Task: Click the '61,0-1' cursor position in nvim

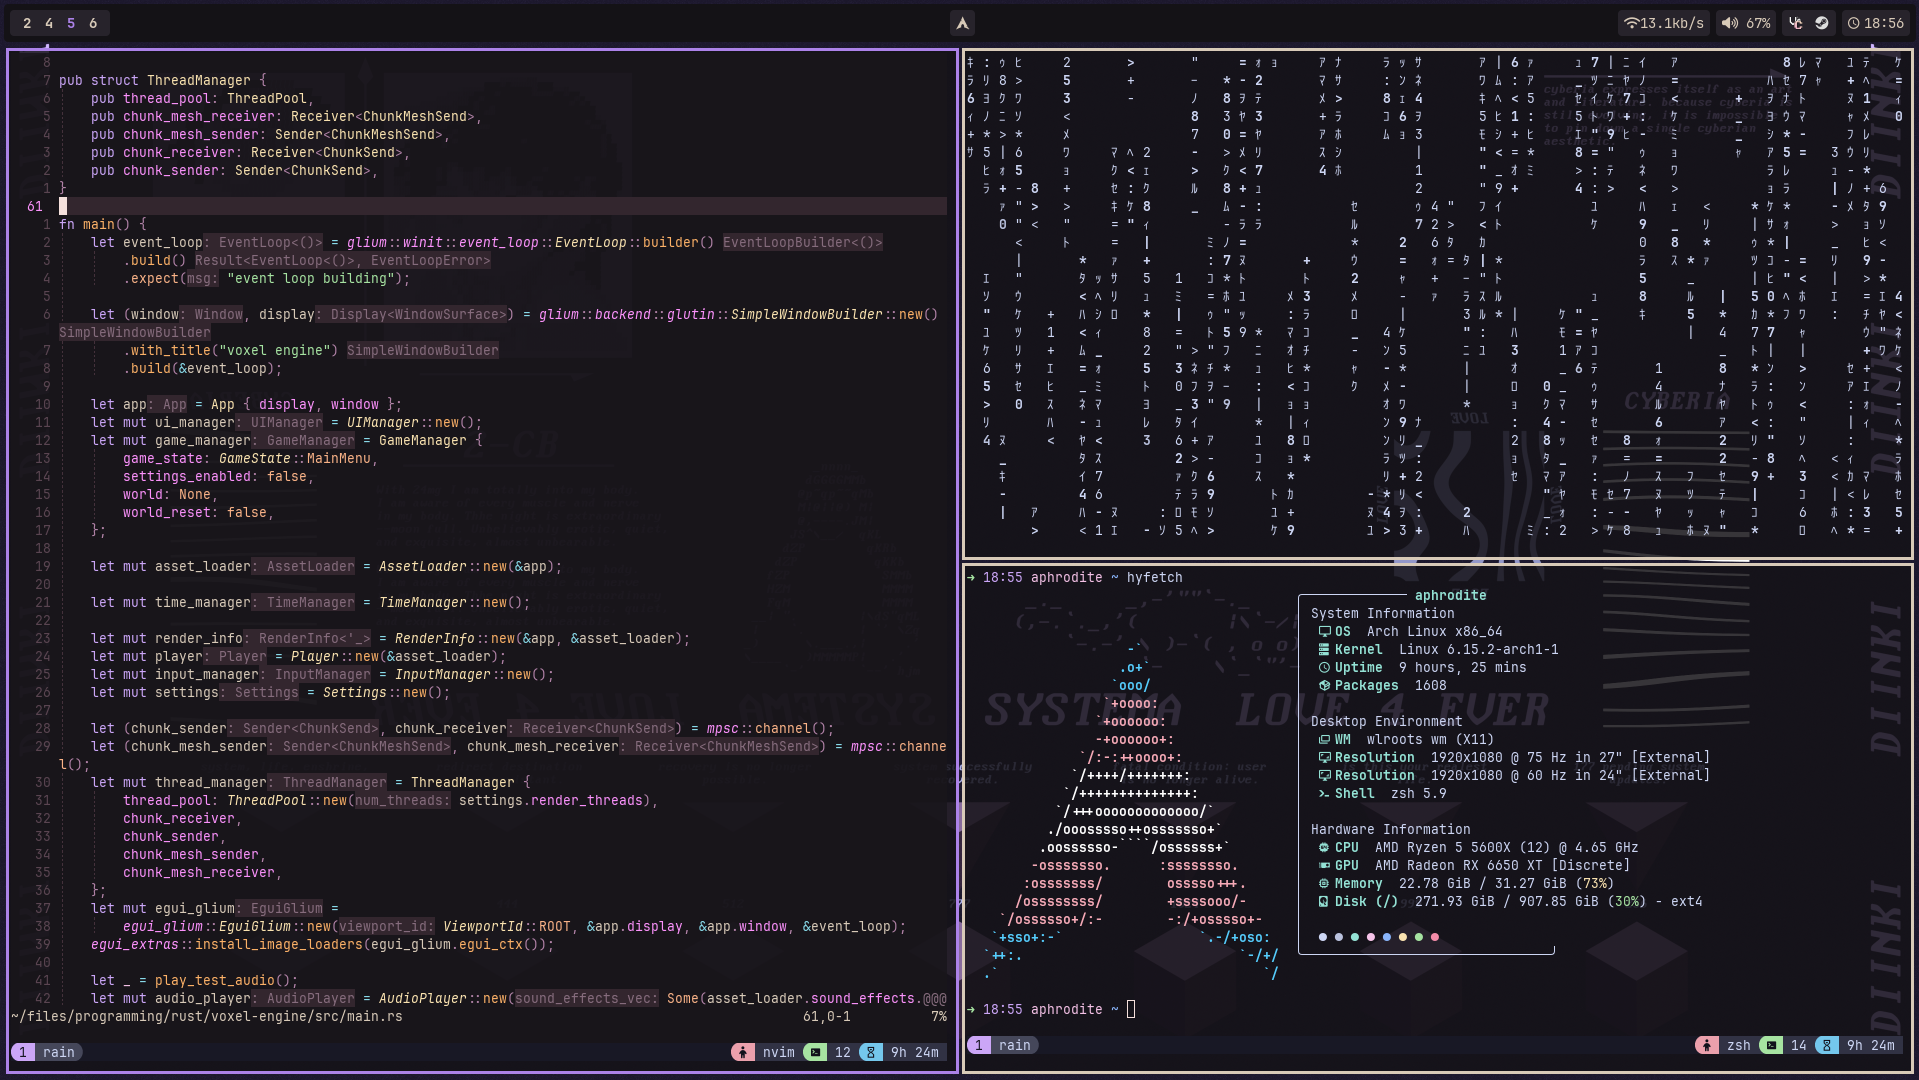Action: point(826,1017)
